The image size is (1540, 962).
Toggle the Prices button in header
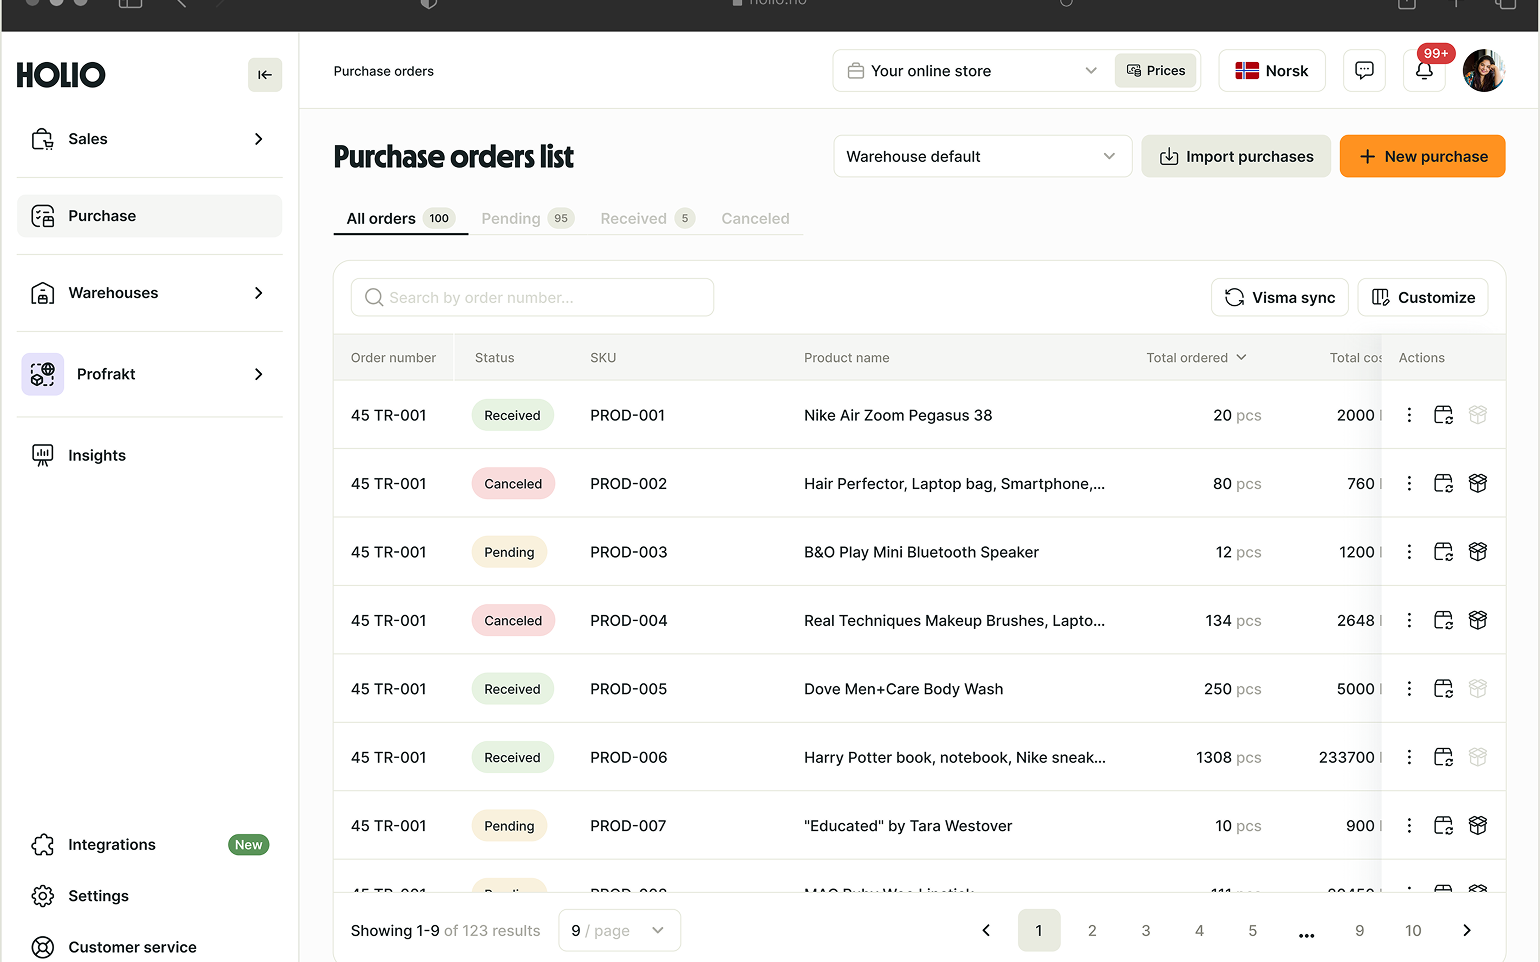(x=1156, y=71)
